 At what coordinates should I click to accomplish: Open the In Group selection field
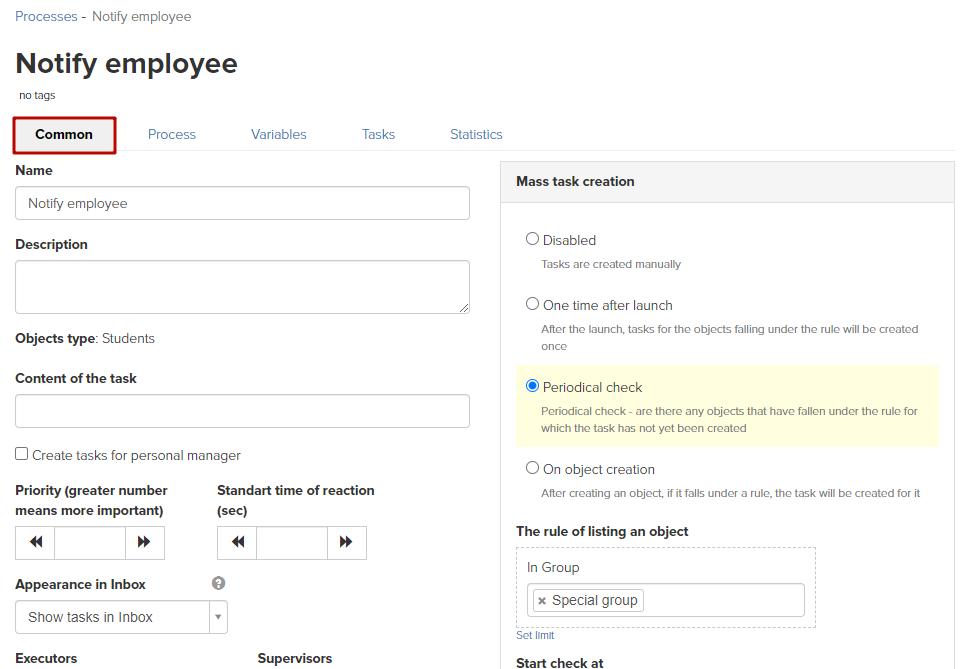[720, 601]
